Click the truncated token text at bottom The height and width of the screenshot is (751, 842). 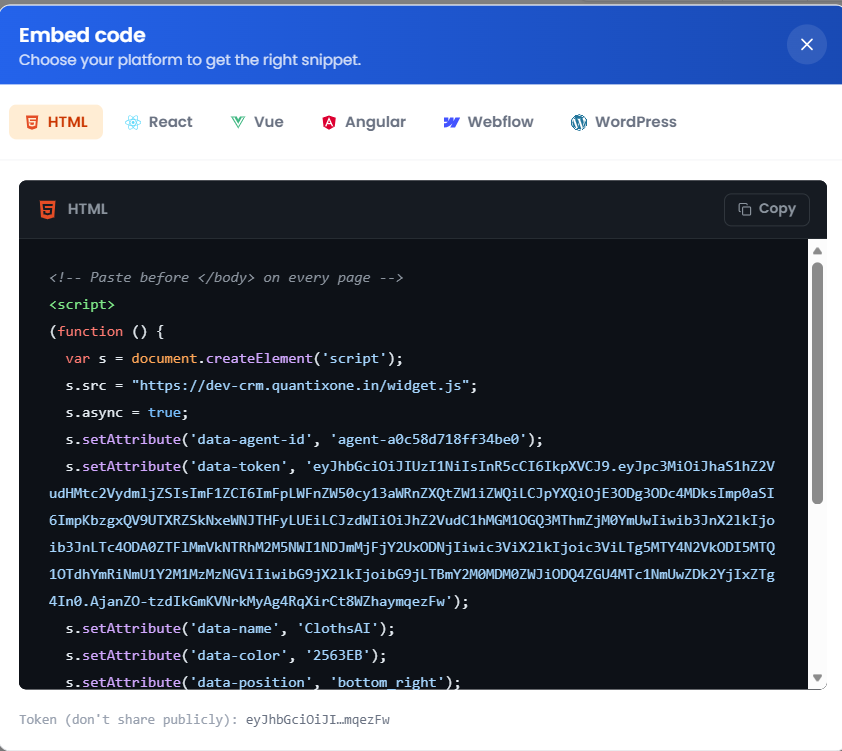[318, 719]
